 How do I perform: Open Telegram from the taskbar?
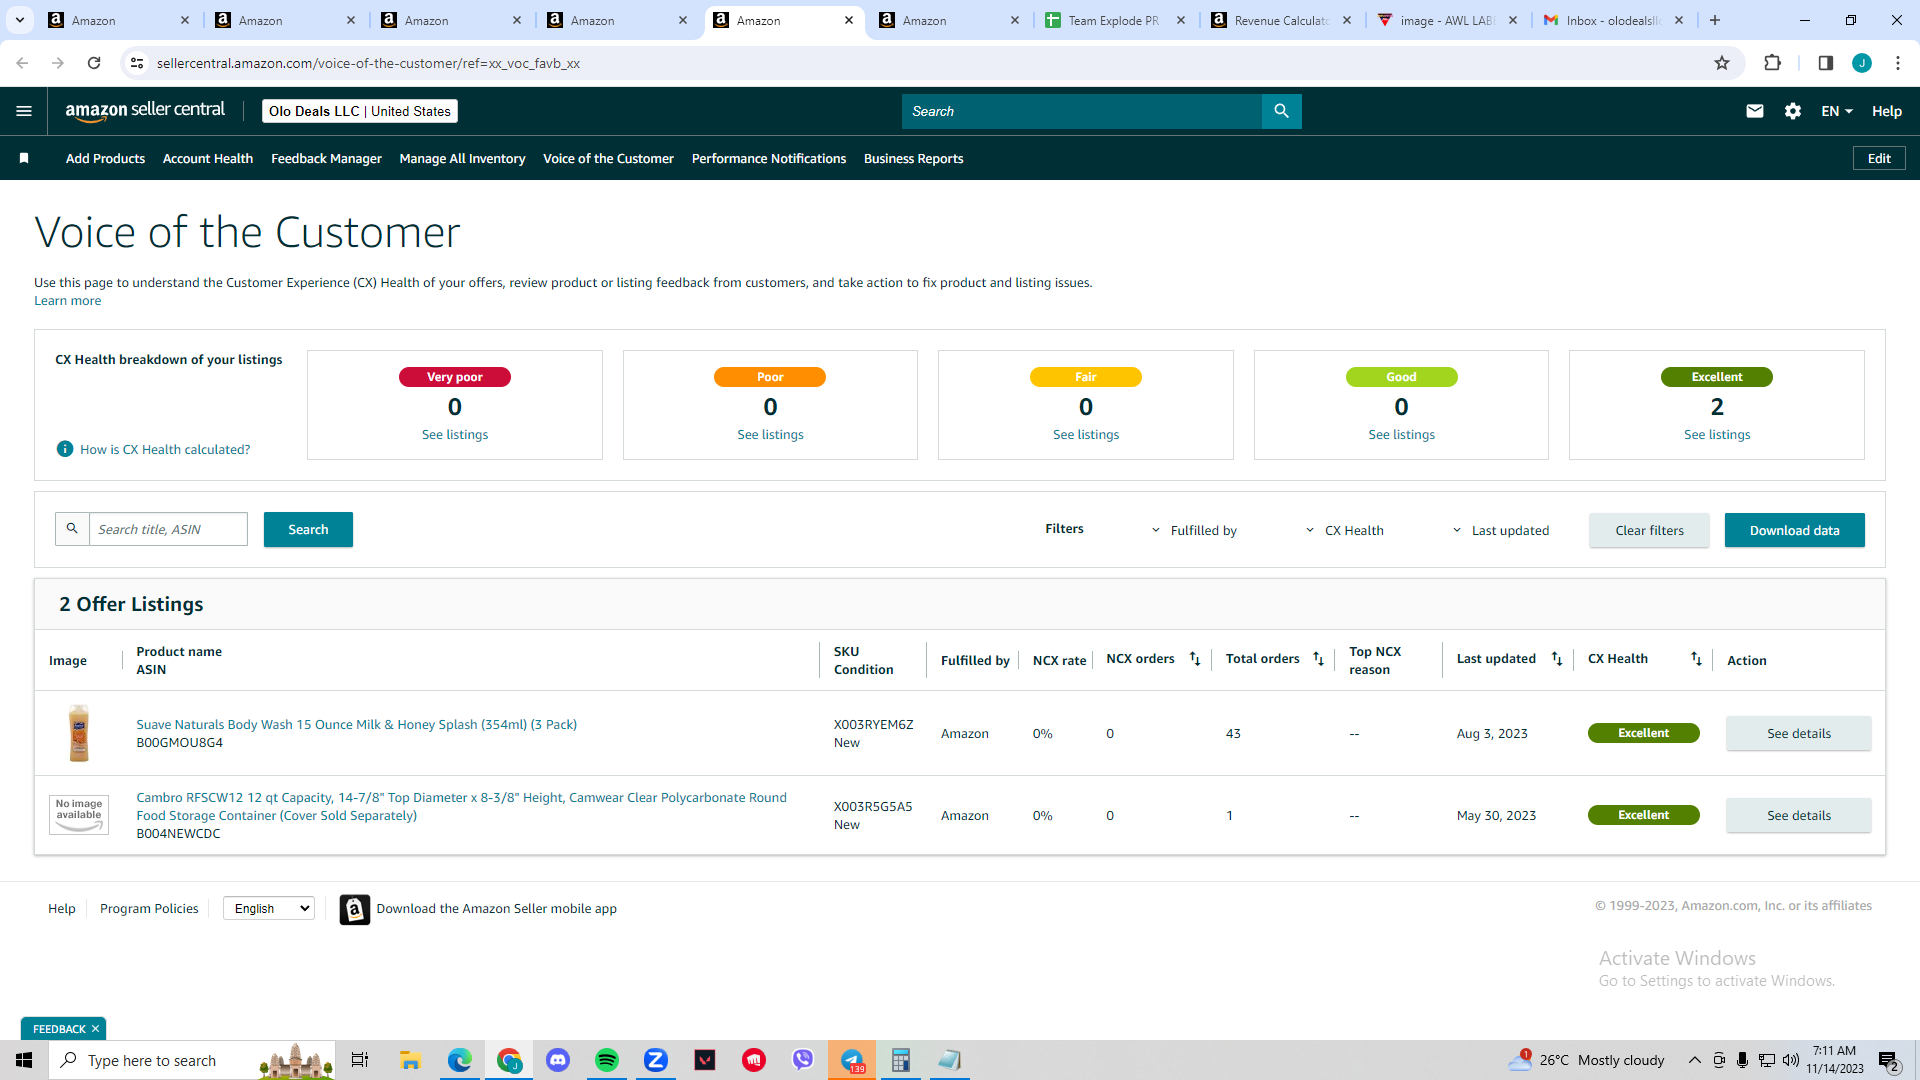click(x=852, y=1060)
